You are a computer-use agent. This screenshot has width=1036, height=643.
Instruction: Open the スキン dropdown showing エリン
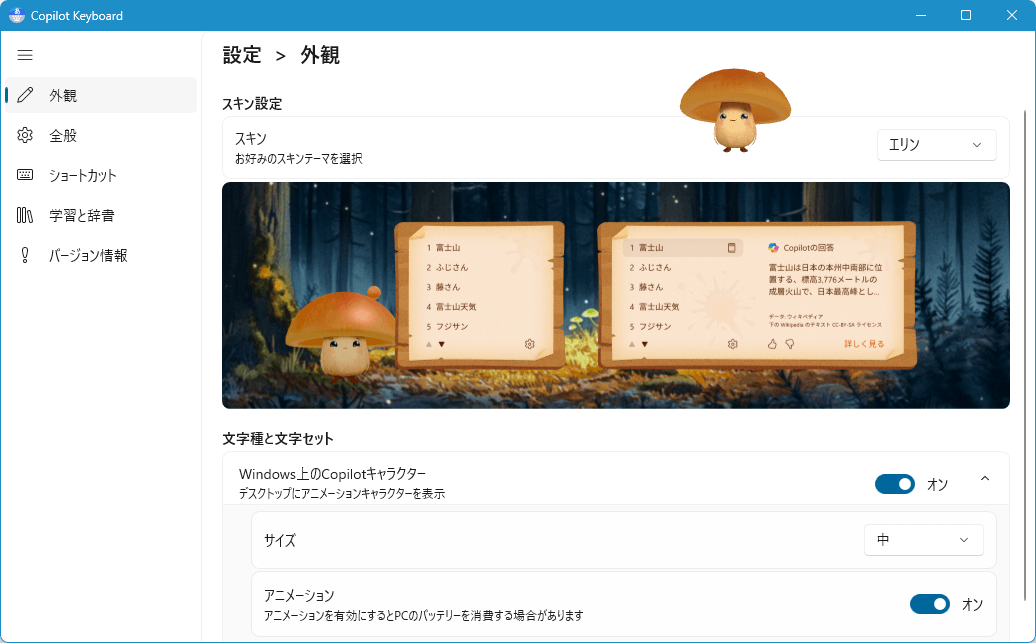tap(936, 145)
